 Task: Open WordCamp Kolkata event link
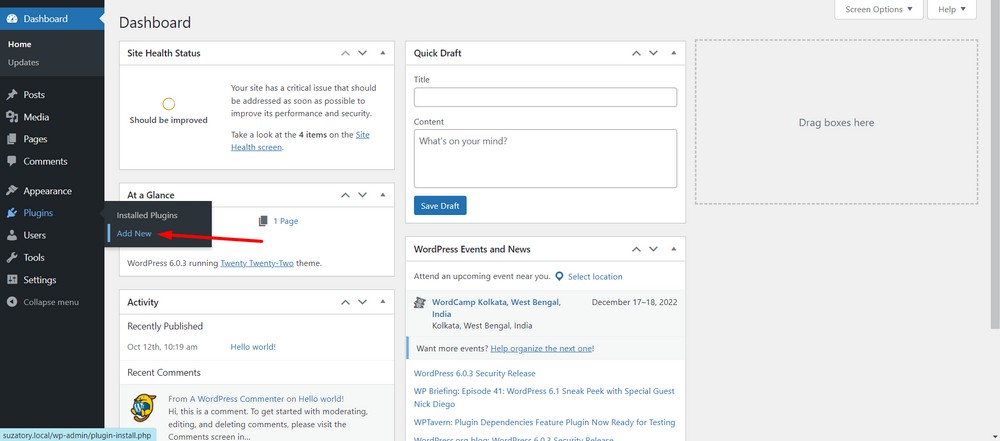pyautogui.click(x=496, y=308)
